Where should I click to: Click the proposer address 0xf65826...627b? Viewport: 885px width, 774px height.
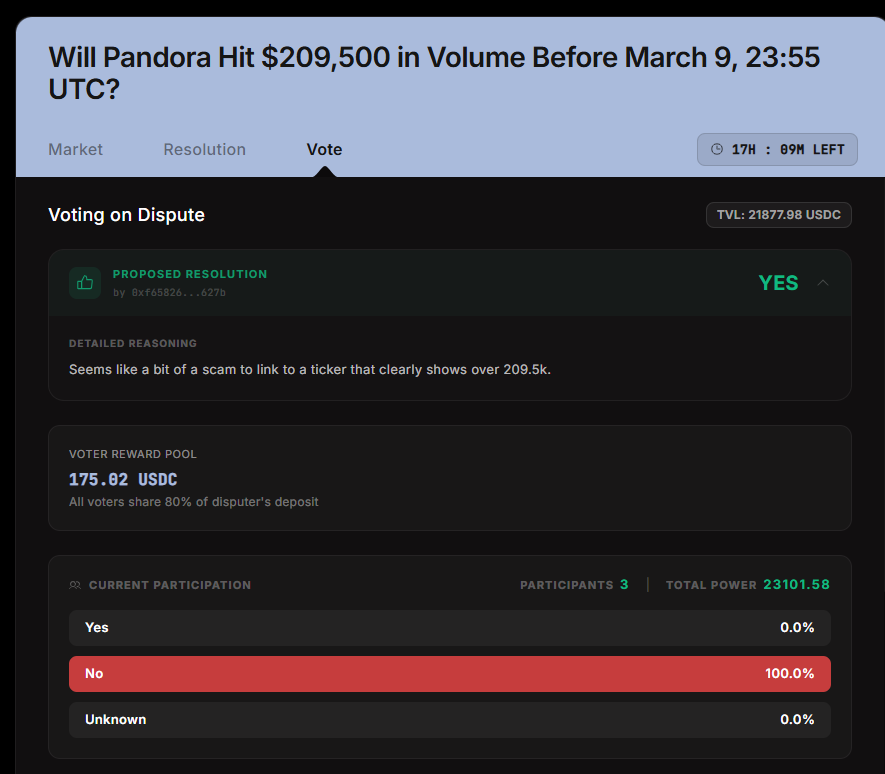pyautogui.click(x=178, y=292)
